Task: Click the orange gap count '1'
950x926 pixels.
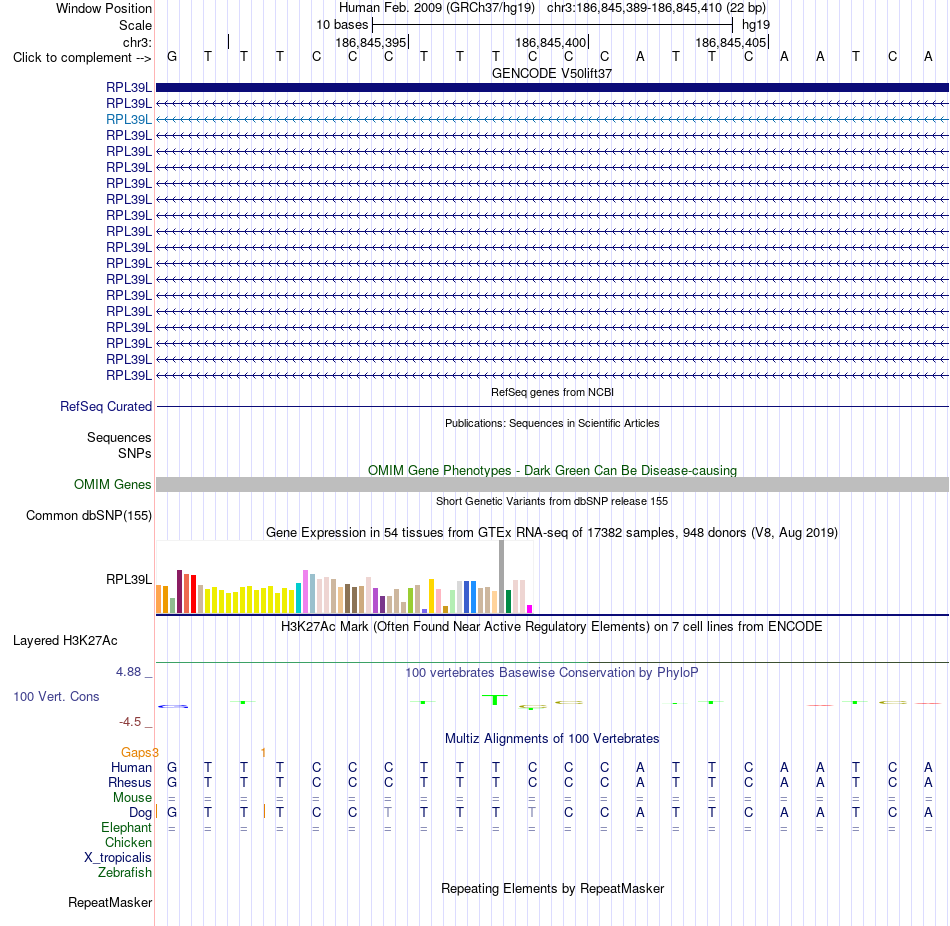Action: (263, 753)
